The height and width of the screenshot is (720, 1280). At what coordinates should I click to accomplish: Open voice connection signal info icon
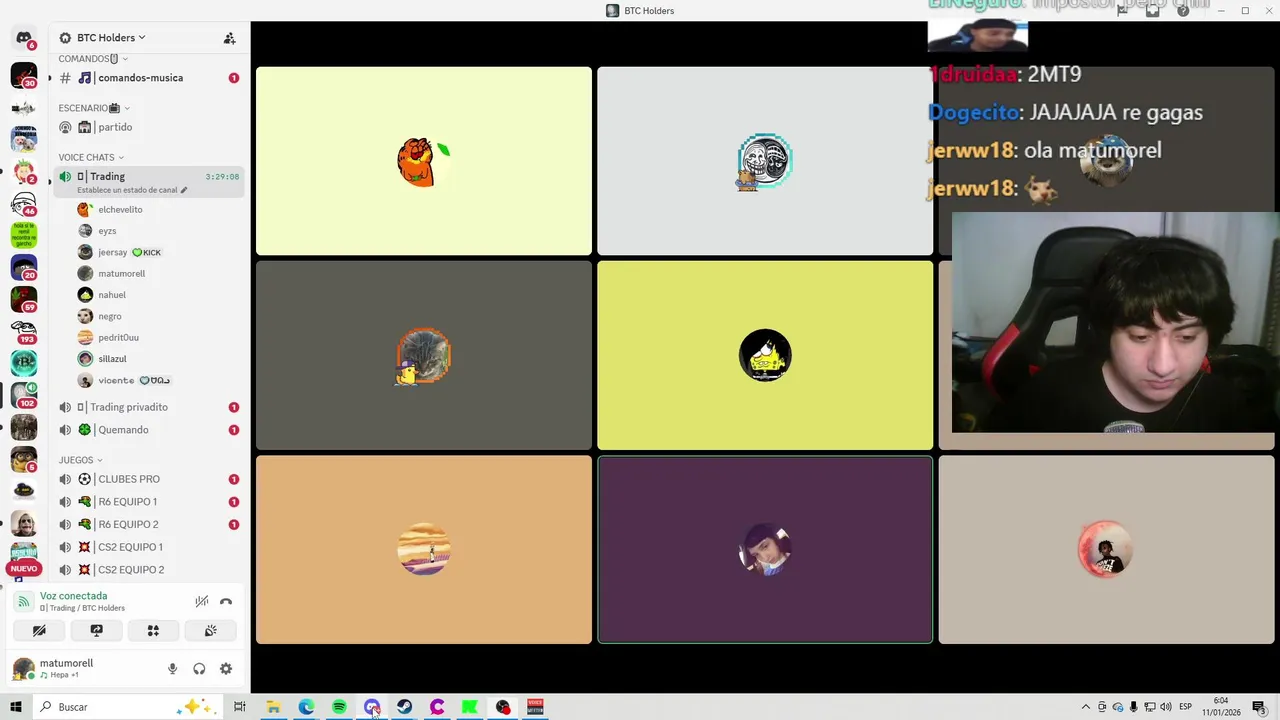[x=23, y=601]
